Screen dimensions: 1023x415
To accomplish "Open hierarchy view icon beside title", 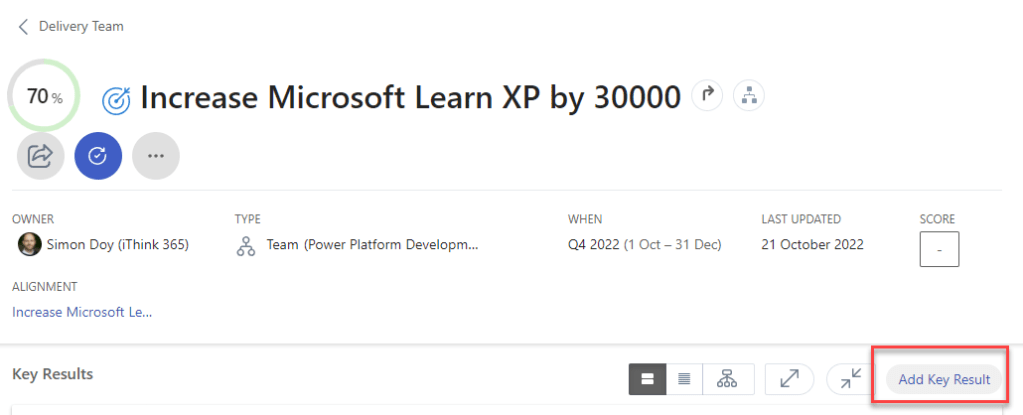I will (748, 95).
